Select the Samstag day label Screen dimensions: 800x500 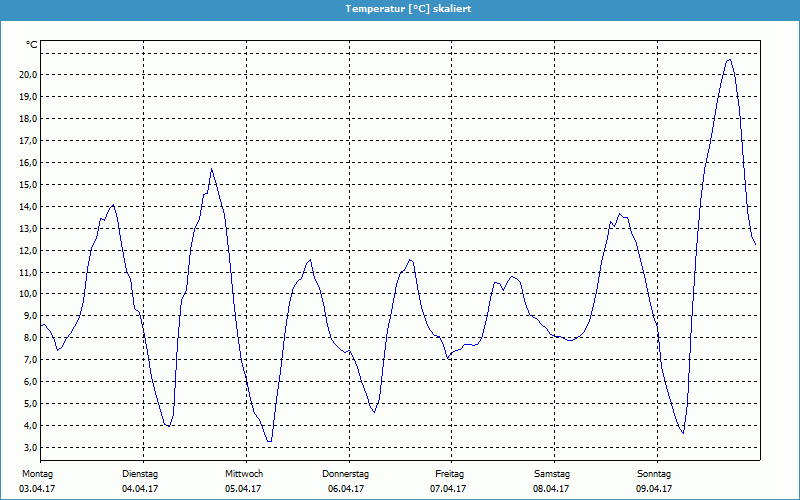pos(552,473)
